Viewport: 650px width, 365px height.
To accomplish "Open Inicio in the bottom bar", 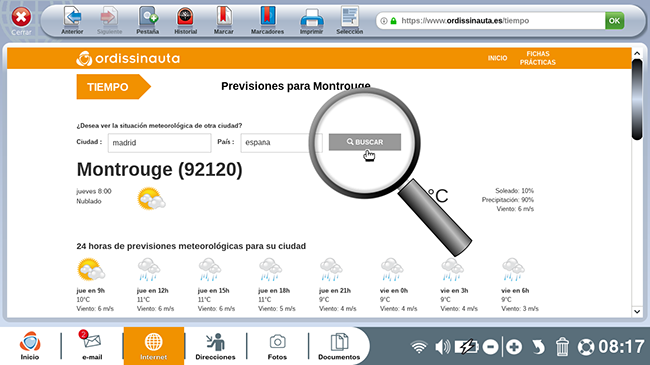I will pyautogui.click(x=30, y=346).
